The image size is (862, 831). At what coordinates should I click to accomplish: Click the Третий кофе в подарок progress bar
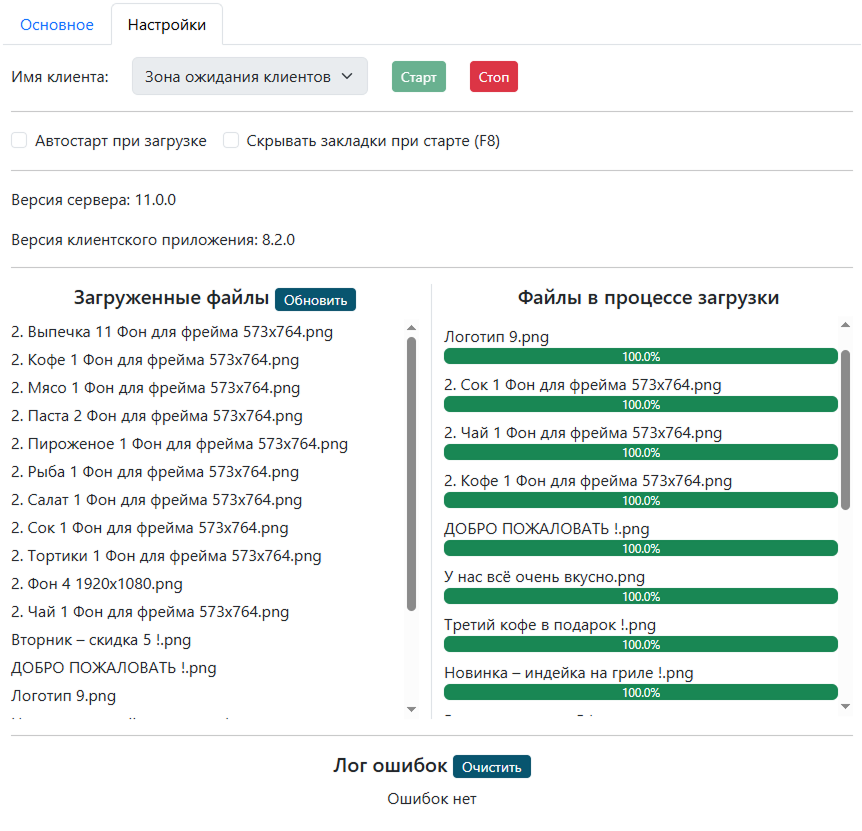pos(640,644)
